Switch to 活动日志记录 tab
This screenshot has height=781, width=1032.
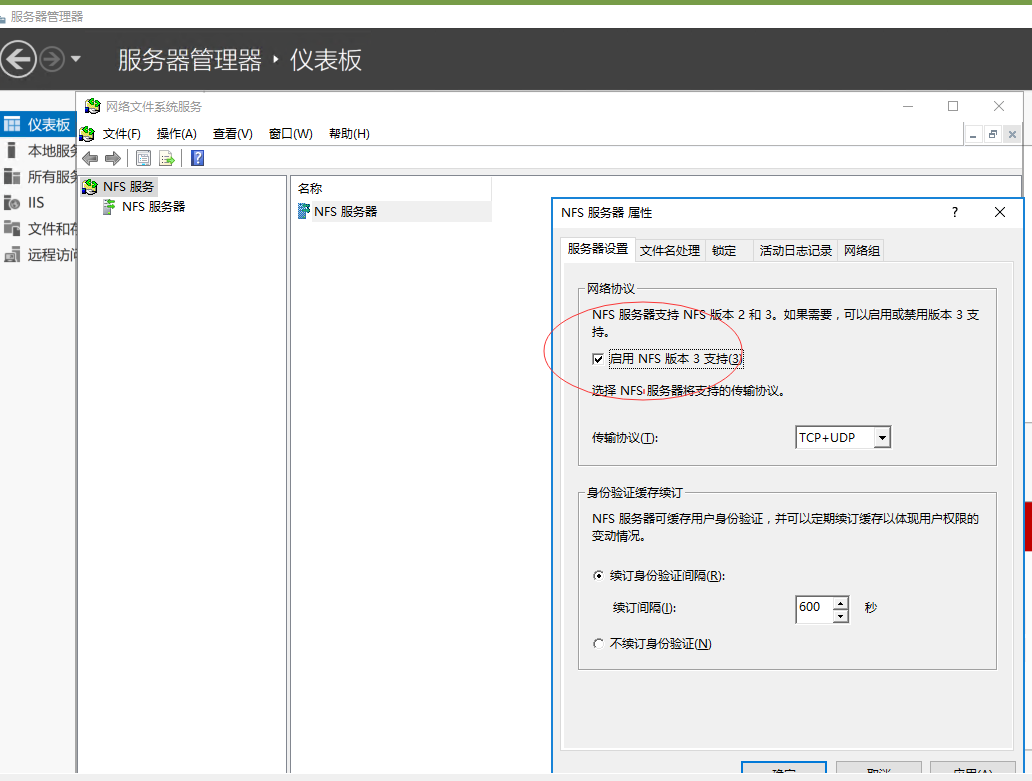coord(795,251)
